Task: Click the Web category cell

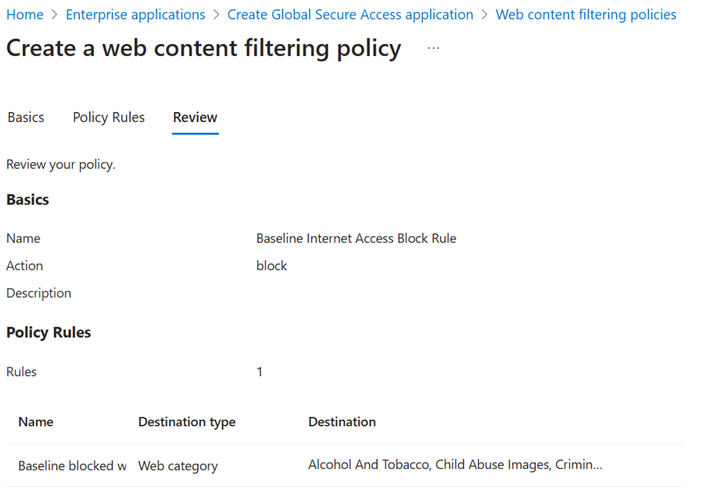Action: click(178, 466)
